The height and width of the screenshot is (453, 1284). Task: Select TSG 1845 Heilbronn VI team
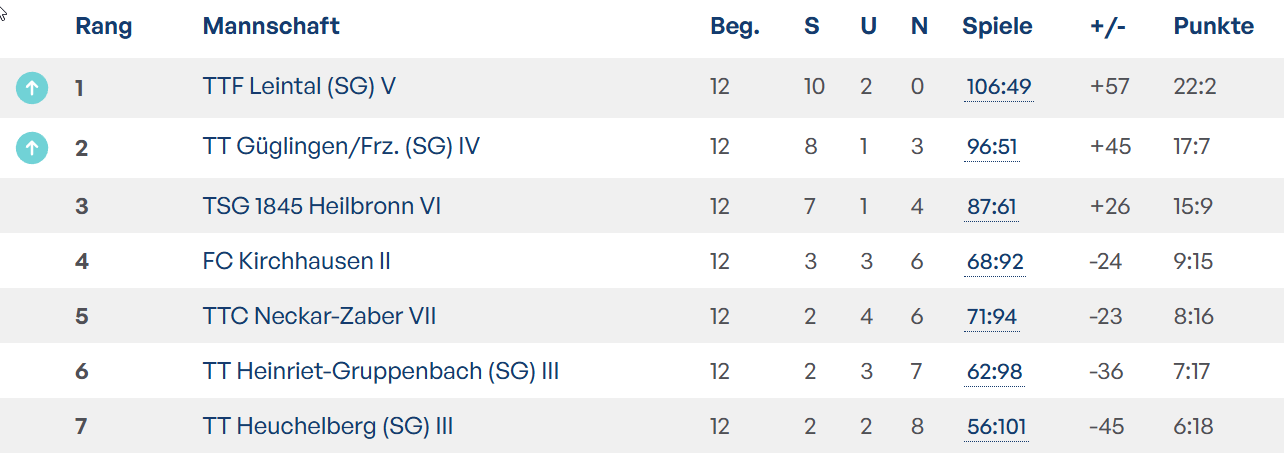tap(322, 207)
